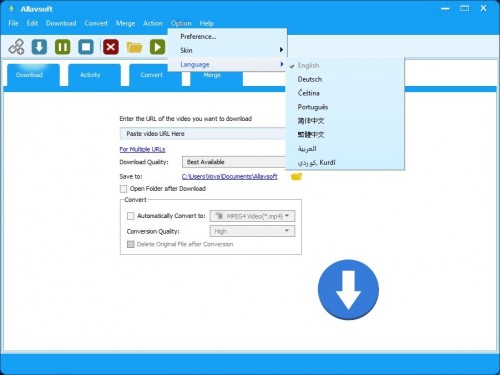Open the Download Quality dropdown
This screenshot has width=500, height=375.
(x=234, y=162)
